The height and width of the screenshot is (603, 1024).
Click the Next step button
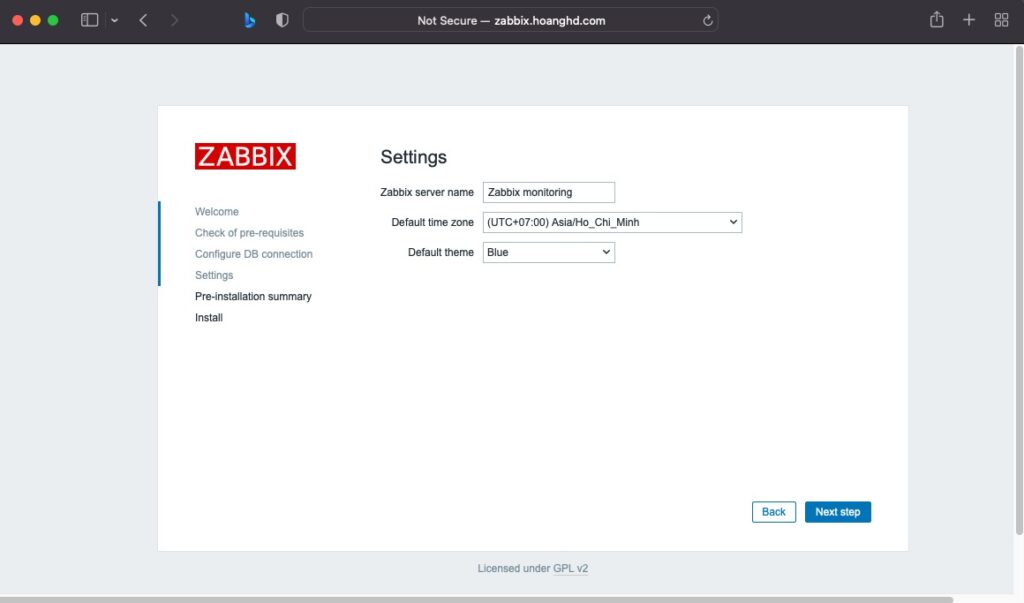(837, 512)
